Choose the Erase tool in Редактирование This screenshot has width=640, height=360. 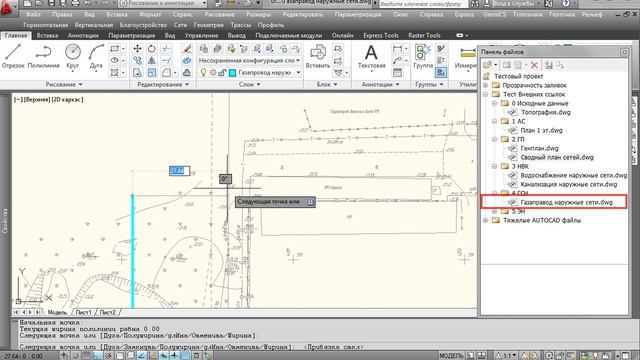187,49
